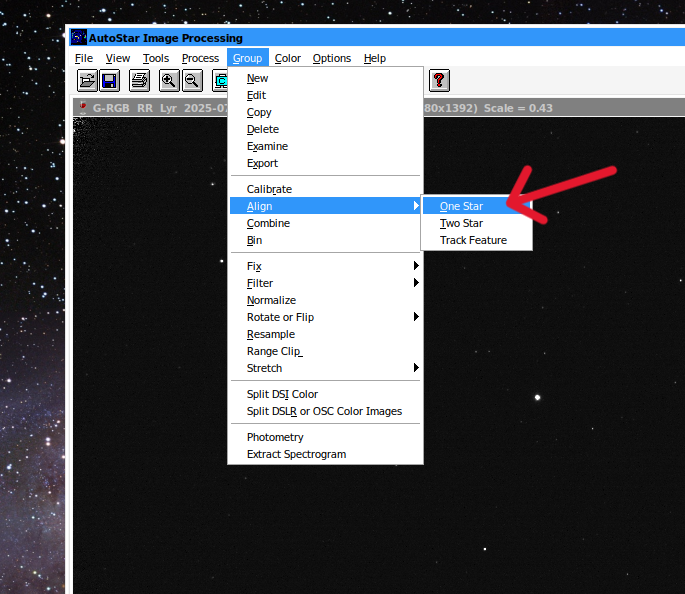Click the Zoom Out magnifier icon

[x=192, y=81]
